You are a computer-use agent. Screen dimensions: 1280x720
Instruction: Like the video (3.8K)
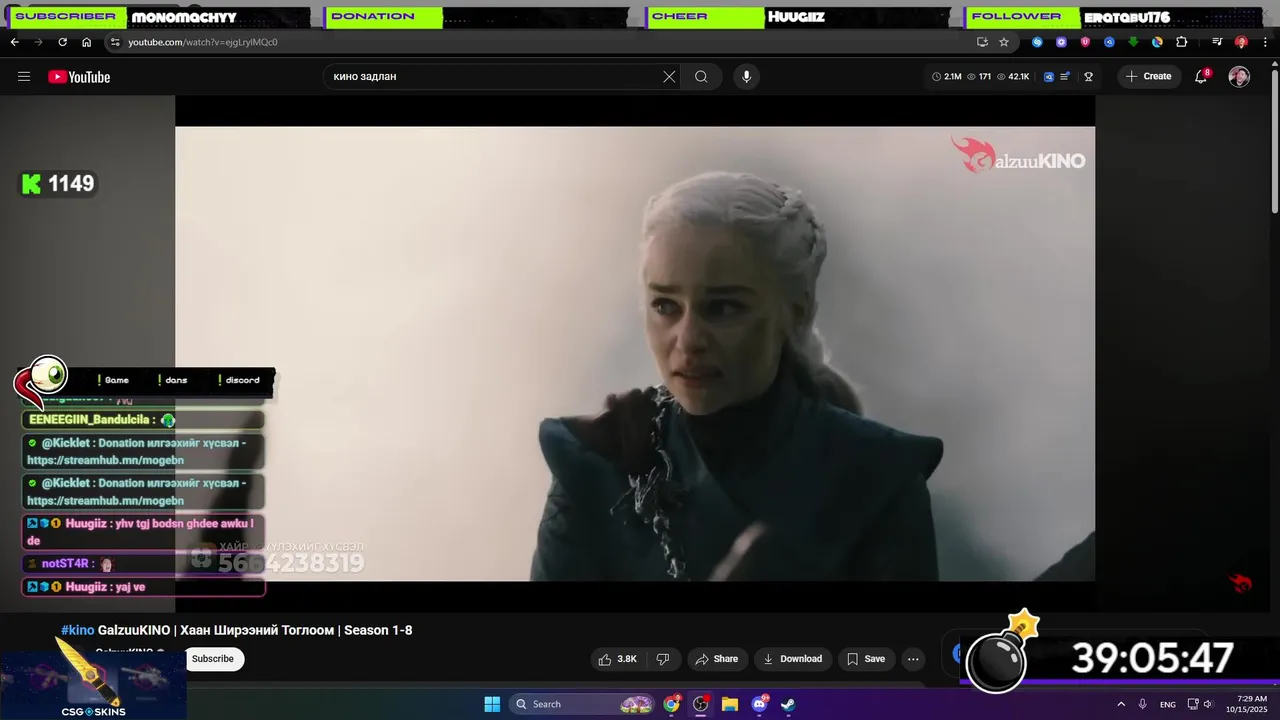(617, 659)
